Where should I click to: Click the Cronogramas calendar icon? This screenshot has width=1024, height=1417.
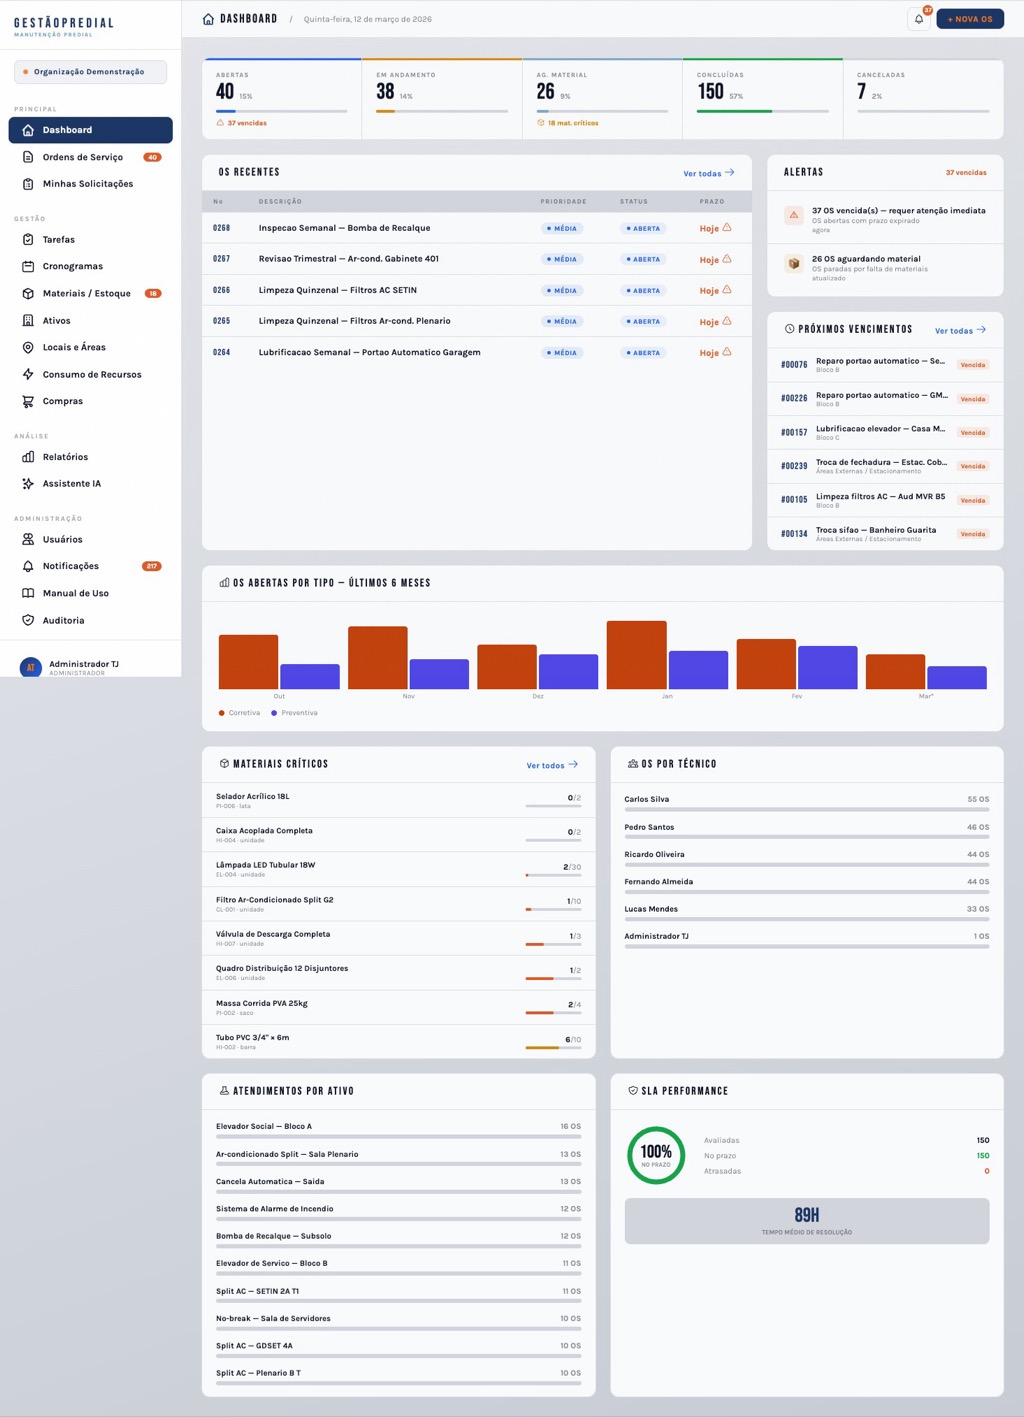[26, 266]
